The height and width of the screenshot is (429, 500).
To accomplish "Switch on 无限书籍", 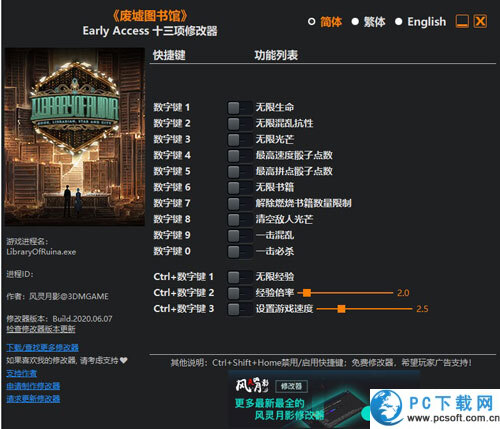I will 239,187.
